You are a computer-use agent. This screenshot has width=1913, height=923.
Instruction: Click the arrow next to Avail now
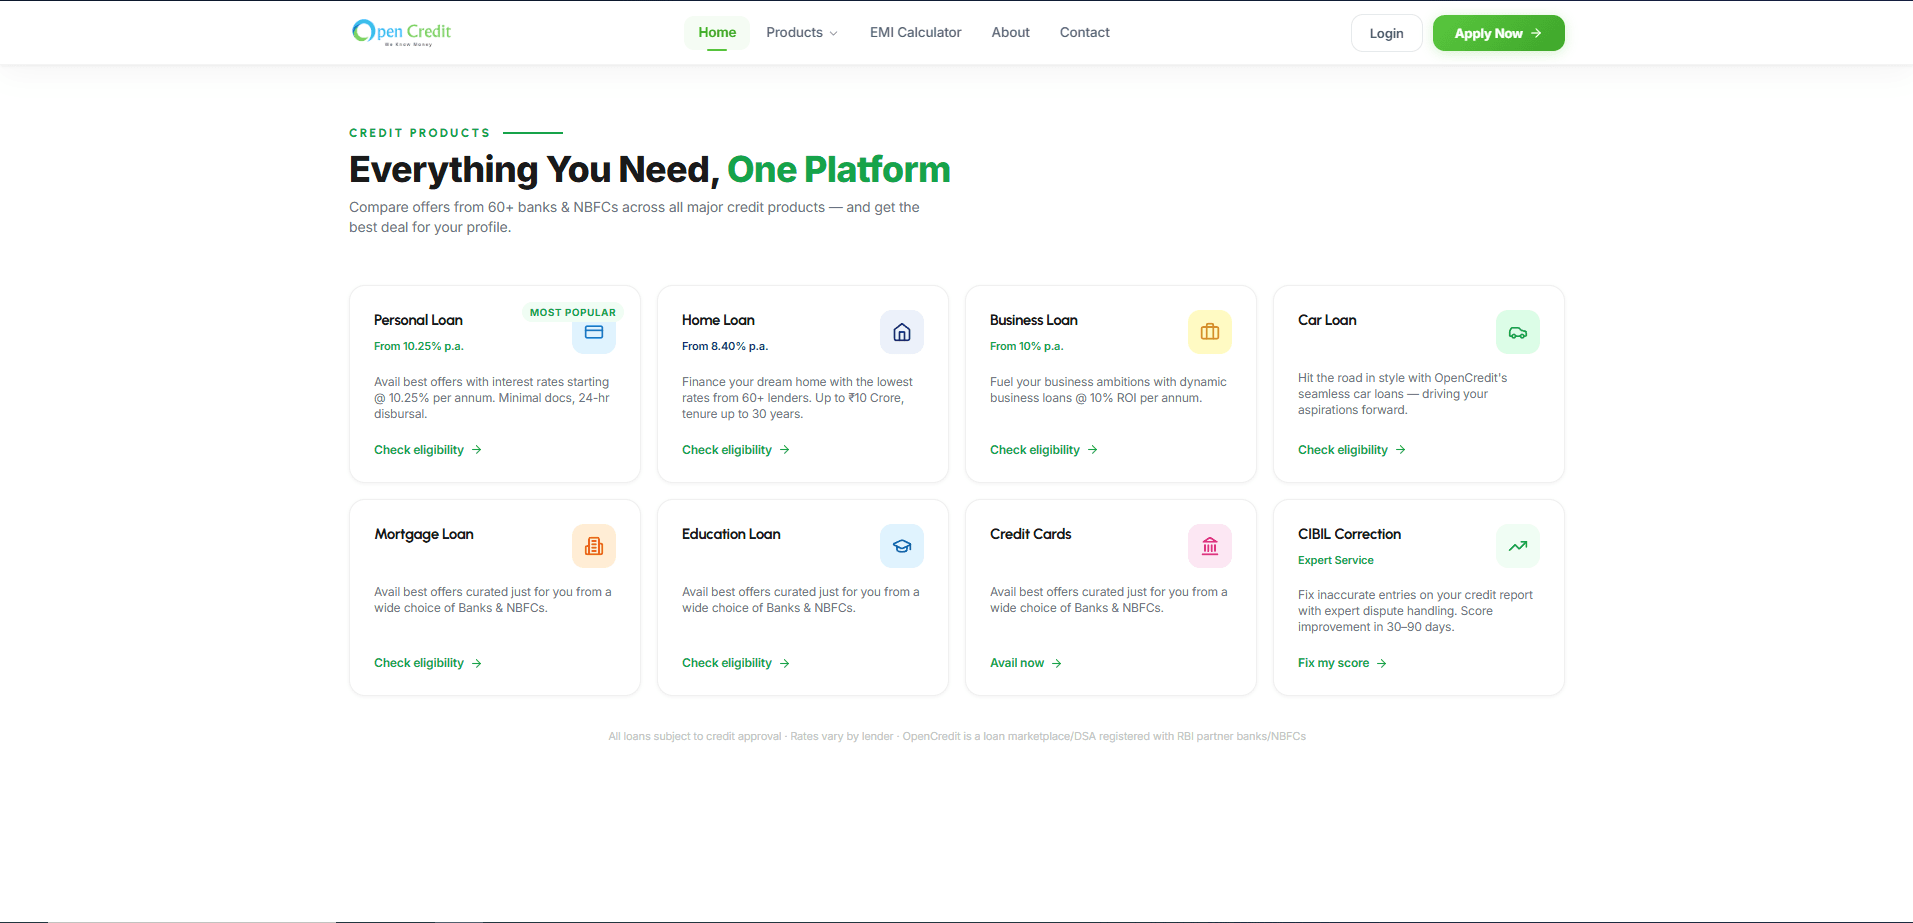[x=1057, y=663]
